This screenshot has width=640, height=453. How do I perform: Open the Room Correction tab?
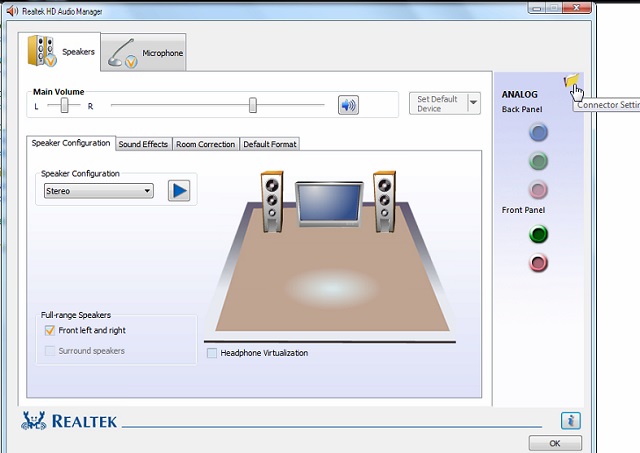click(205, 144)
